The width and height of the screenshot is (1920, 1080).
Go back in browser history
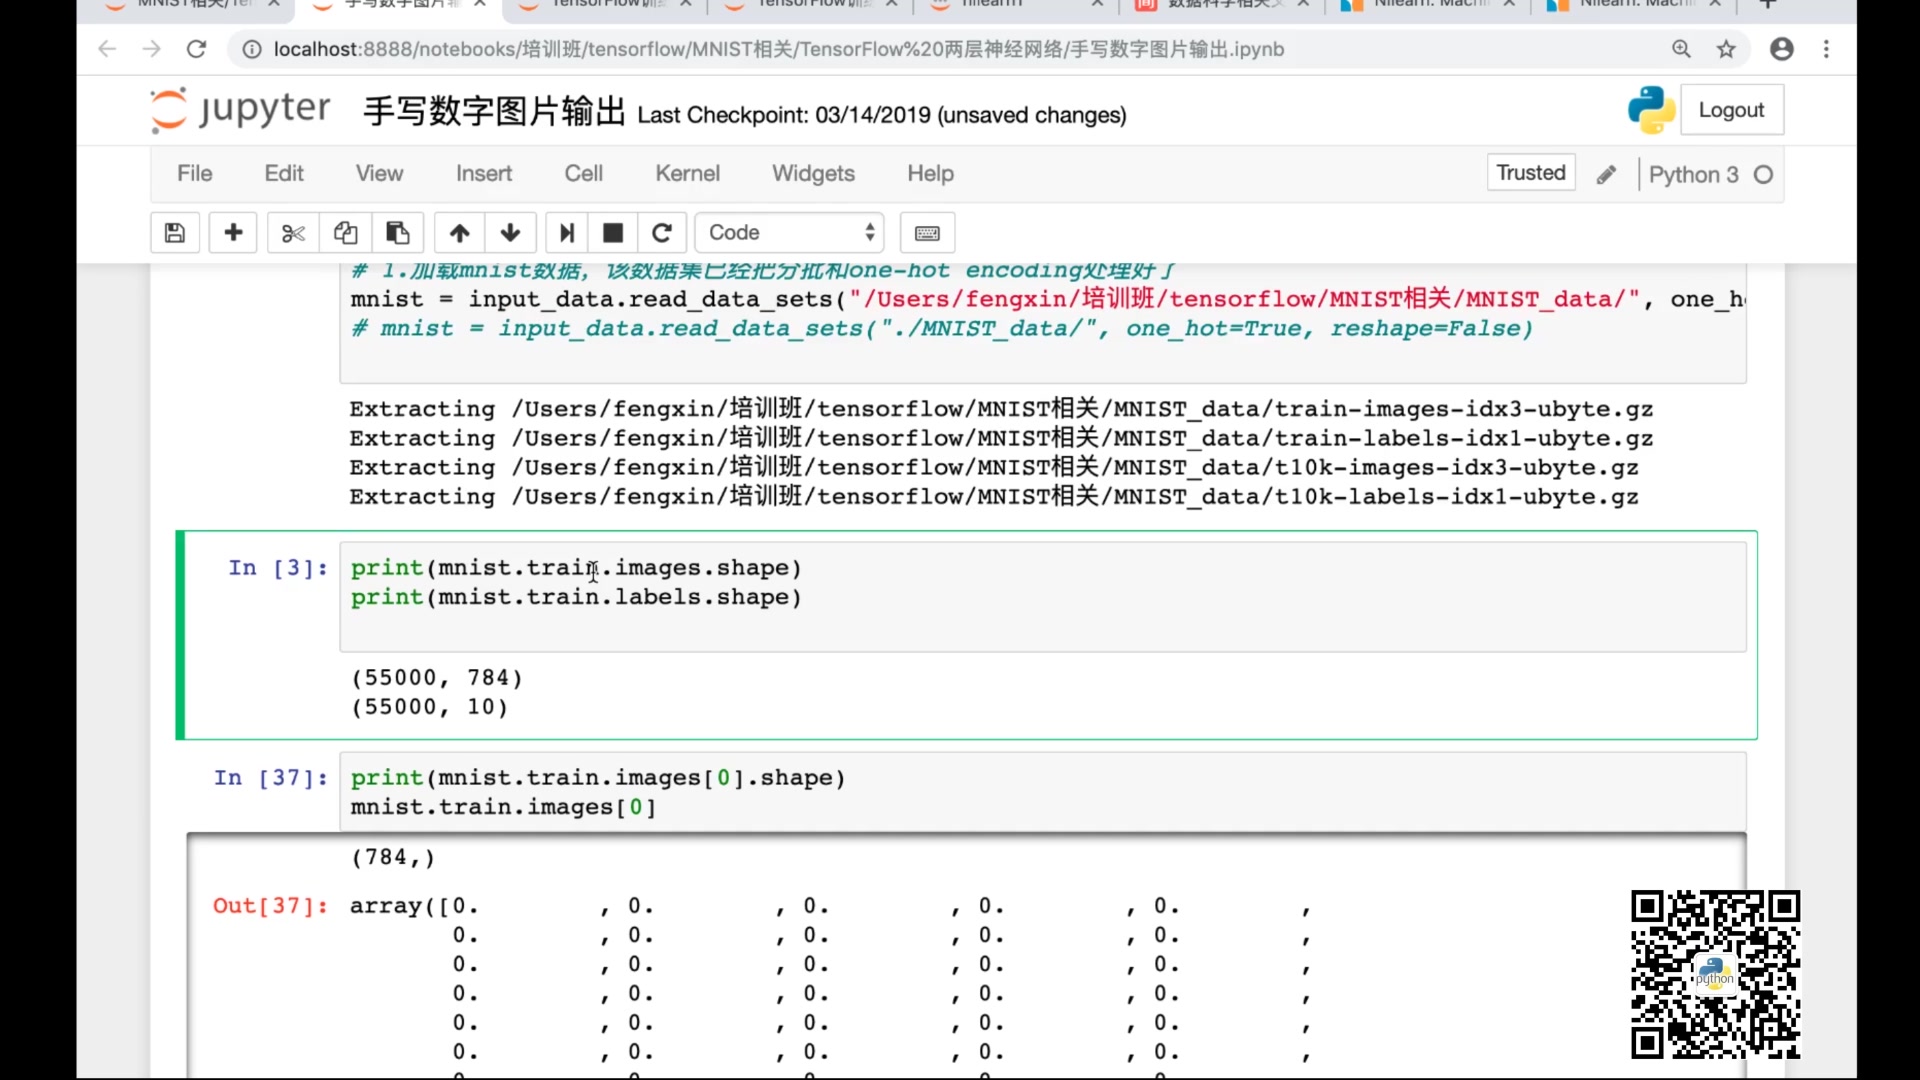(108, 49)
